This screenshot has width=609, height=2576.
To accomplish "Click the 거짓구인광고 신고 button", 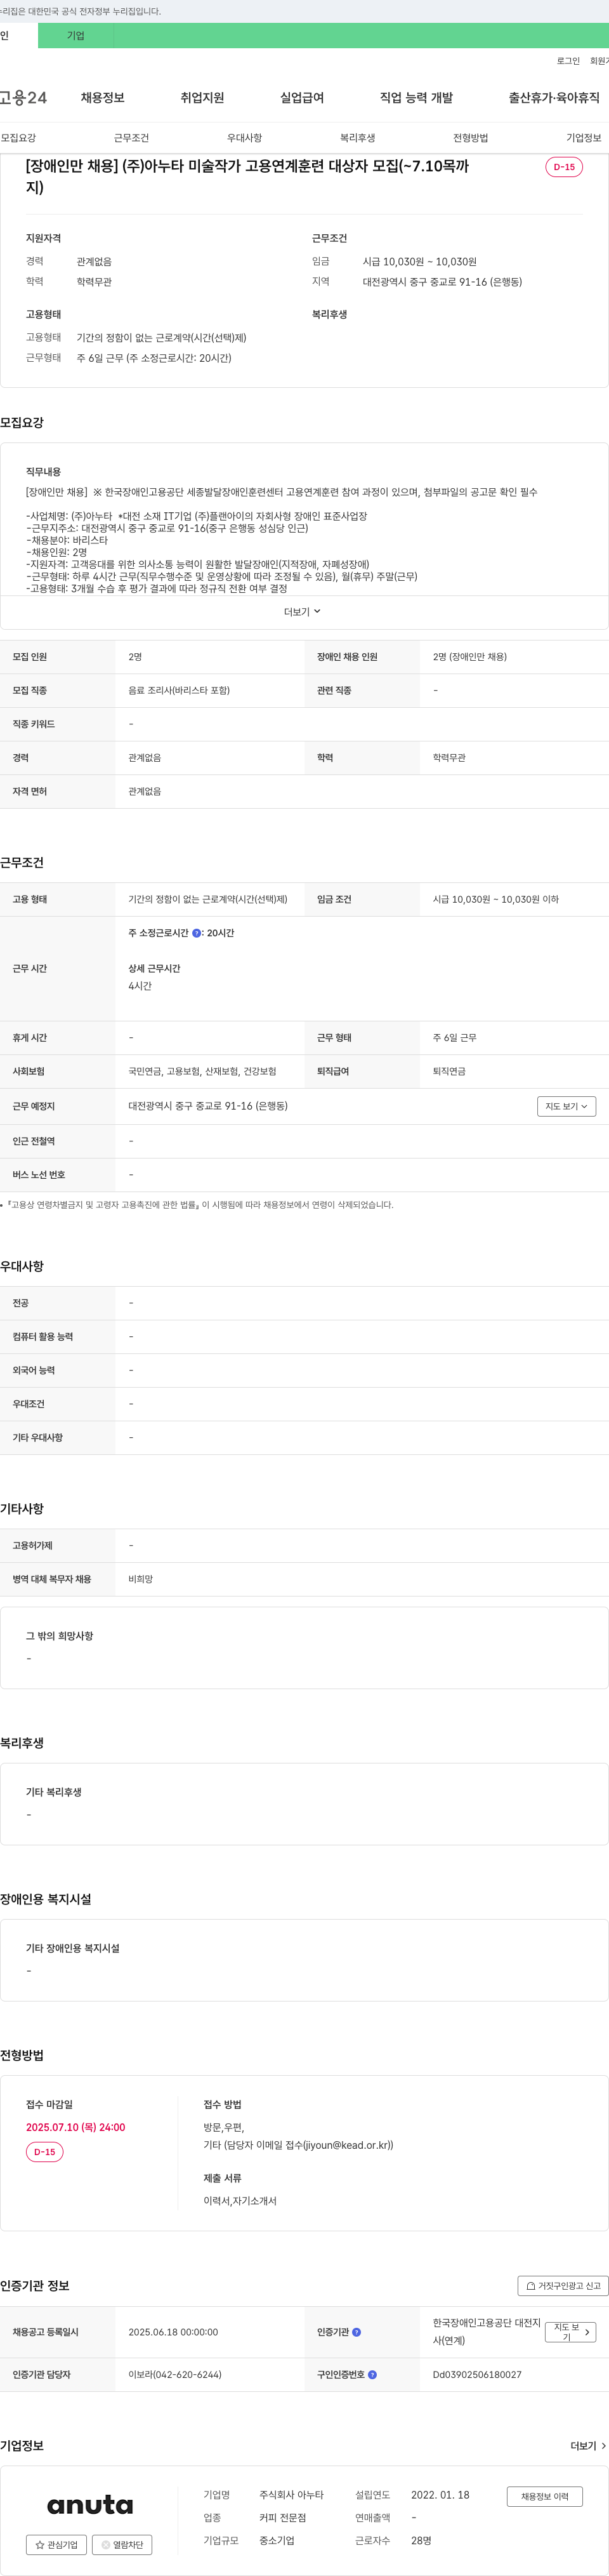I will point(563,2286).
